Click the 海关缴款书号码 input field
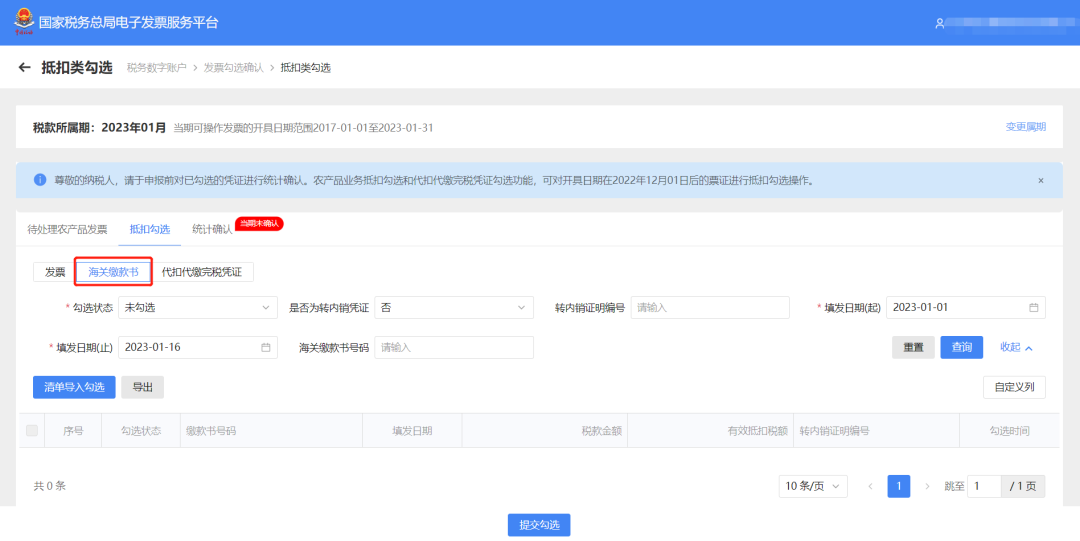1080x541 pixels. click(453, 348)
